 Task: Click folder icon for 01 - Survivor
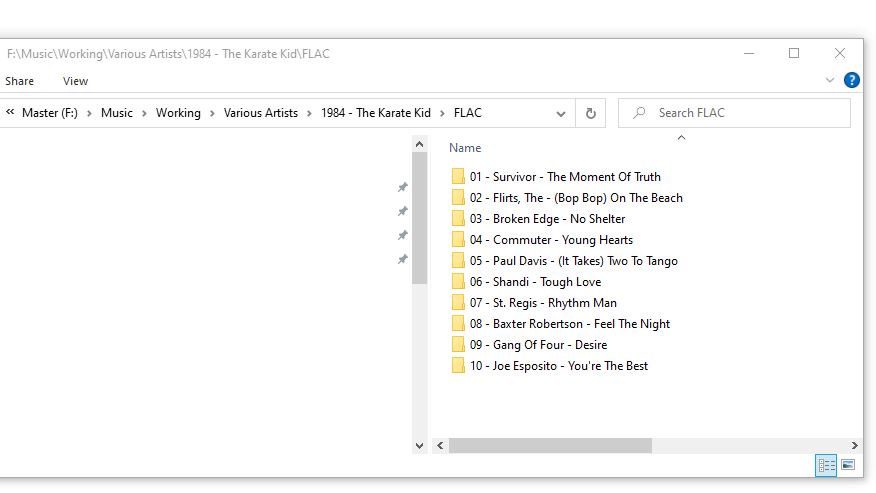click(458, 177)
